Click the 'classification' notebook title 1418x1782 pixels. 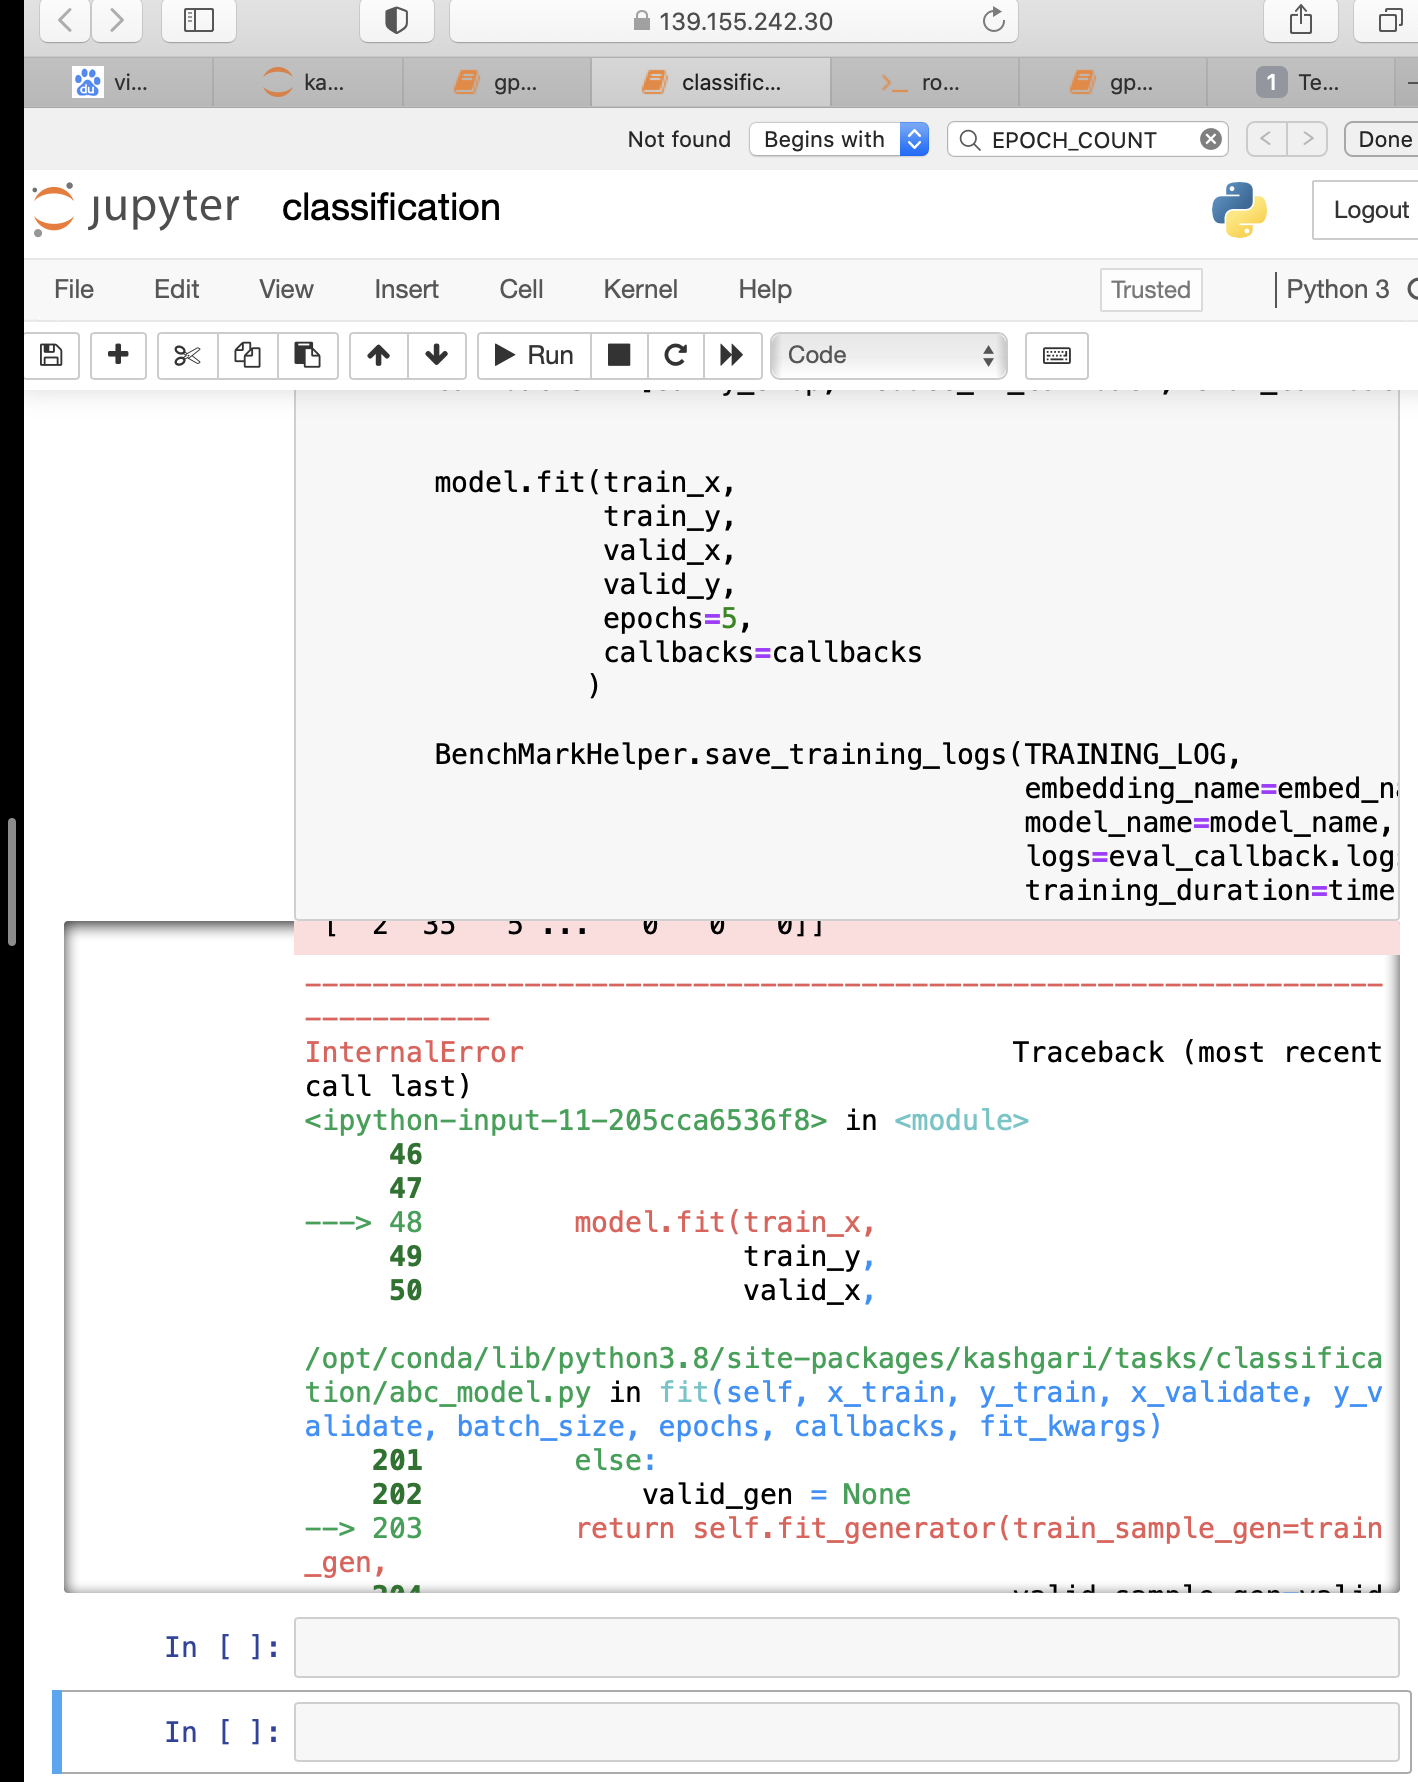click(391, 208)
